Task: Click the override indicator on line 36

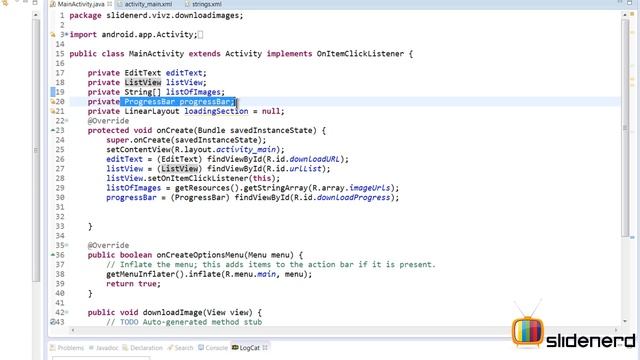Action: (53, 255)
